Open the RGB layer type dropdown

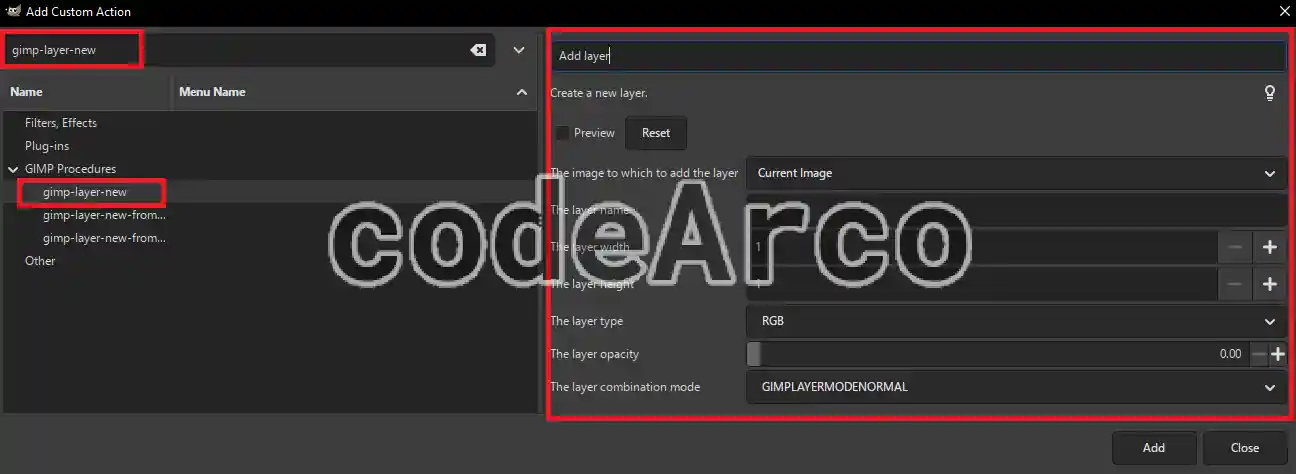point(1016,321)
